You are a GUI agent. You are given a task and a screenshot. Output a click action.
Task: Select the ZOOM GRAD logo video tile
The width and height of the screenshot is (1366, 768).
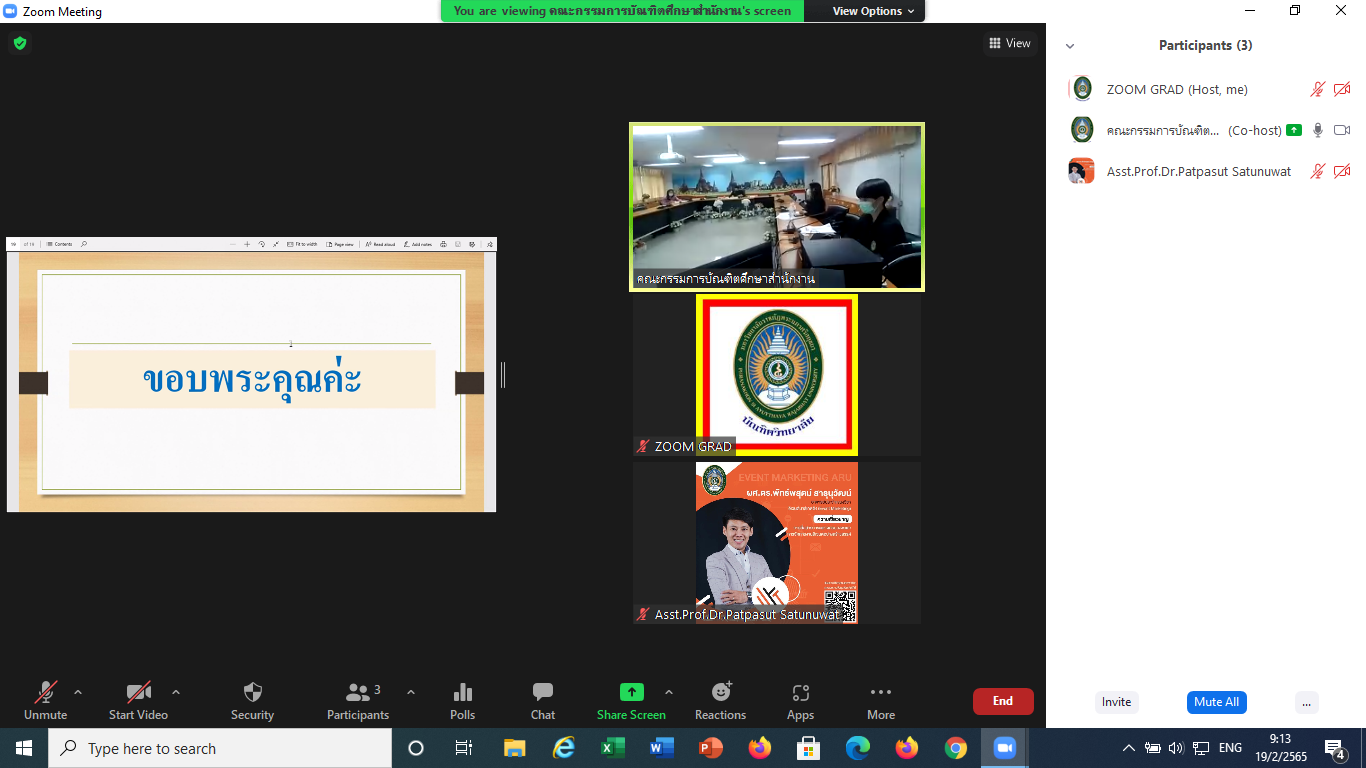point(777,375)
